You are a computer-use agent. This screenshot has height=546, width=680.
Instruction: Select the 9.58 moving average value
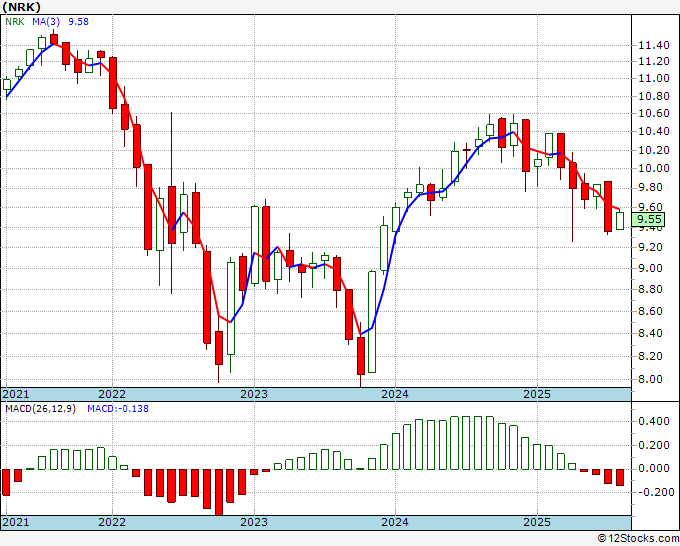coord(78,21)
